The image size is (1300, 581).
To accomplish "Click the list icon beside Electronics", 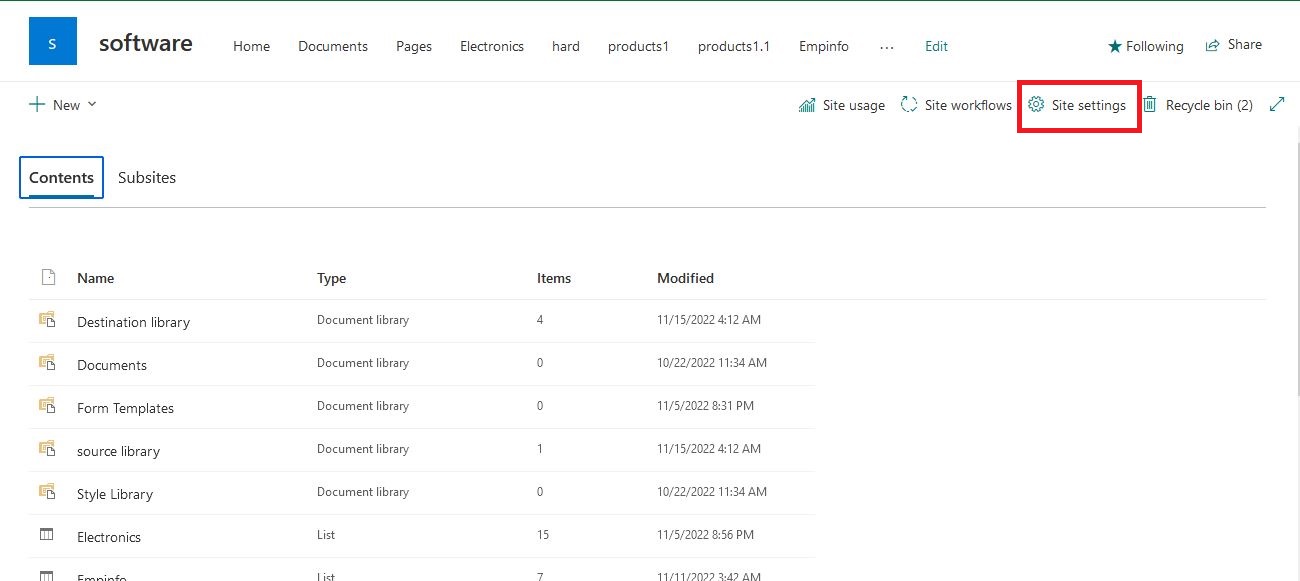I will (x=46, y=535).
